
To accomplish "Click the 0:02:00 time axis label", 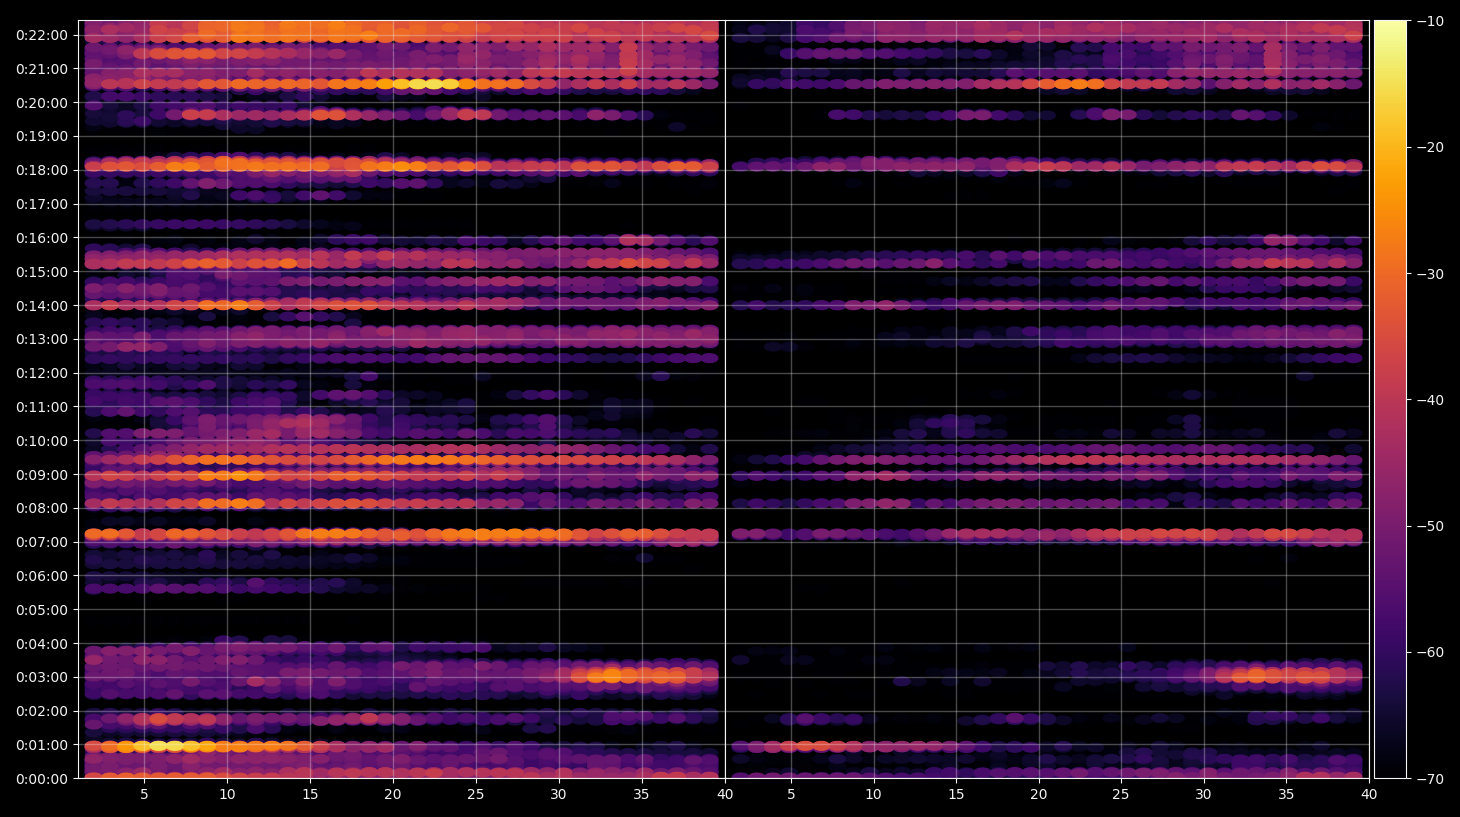I will 42,711.
